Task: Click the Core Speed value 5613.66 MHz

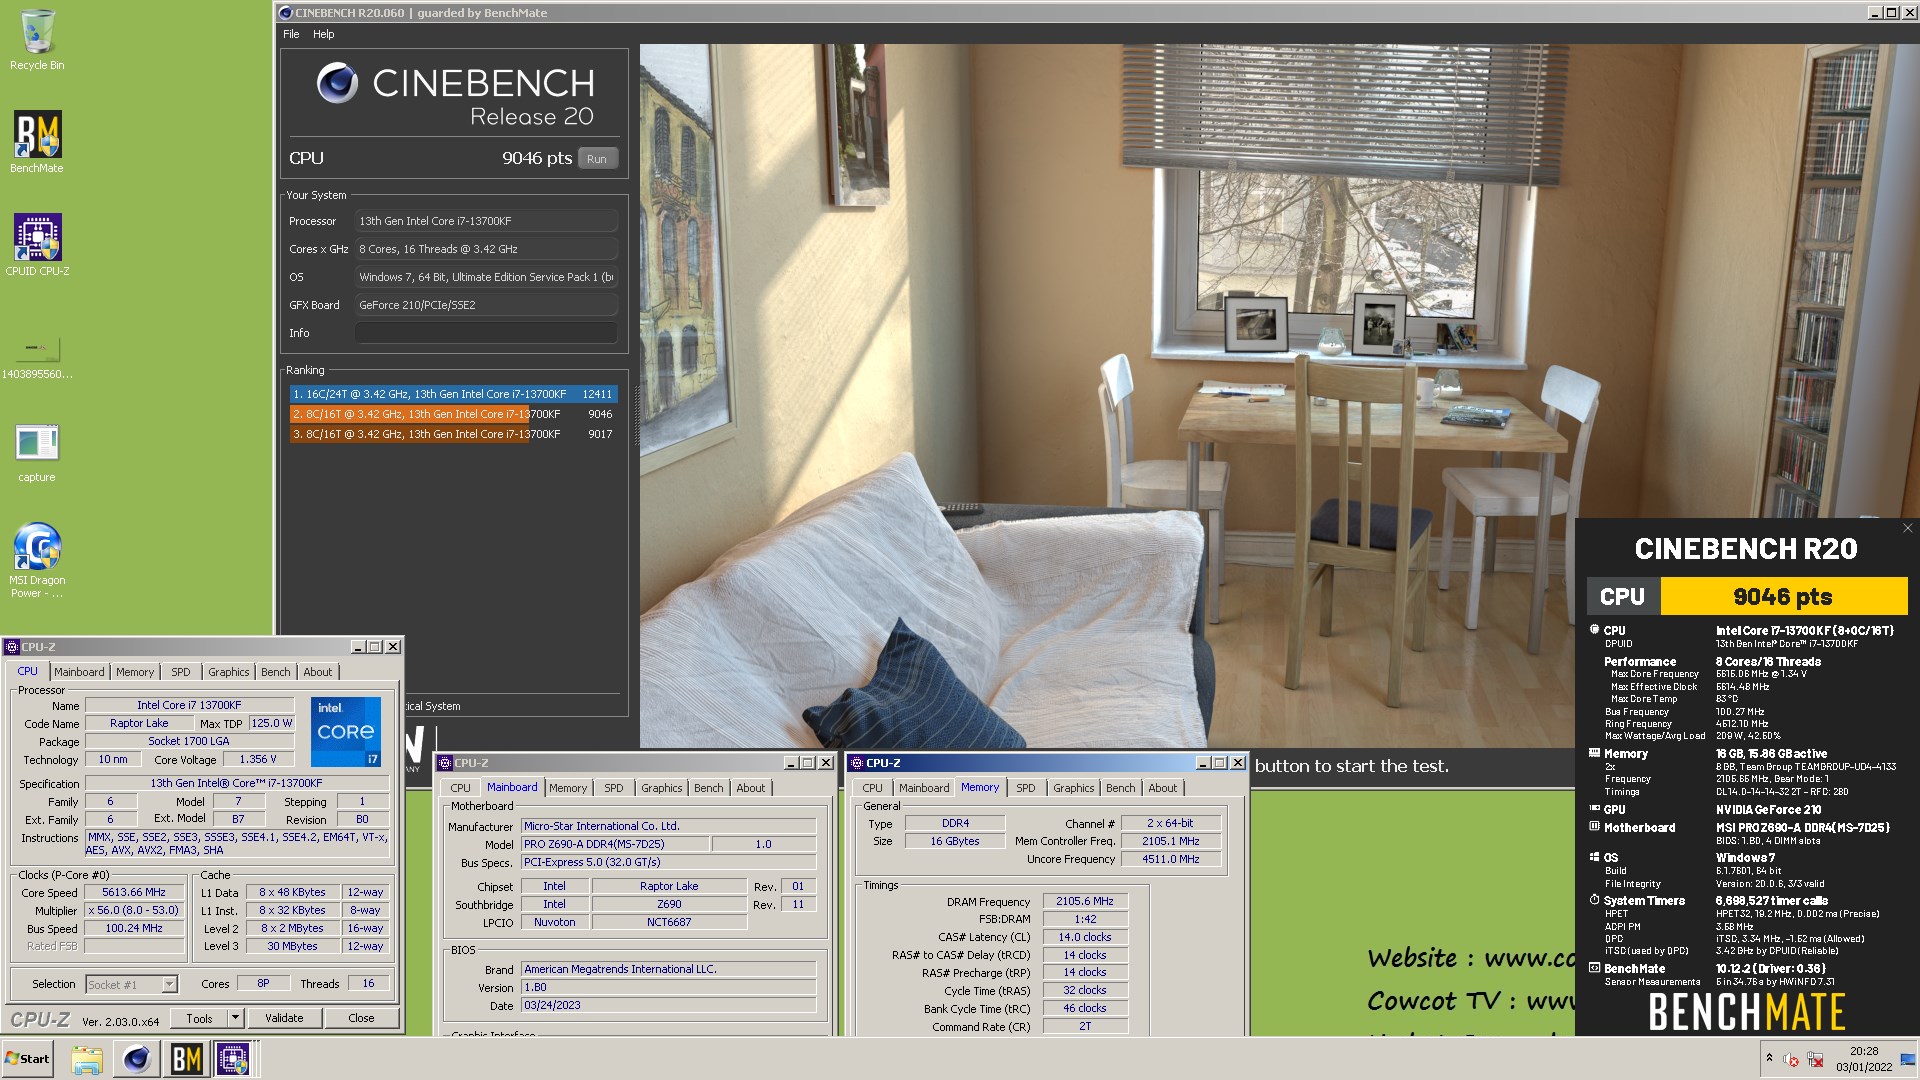Action: pyautogui.click(x=134, y=892)
